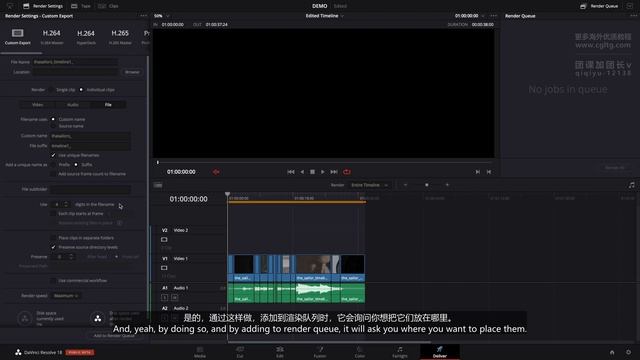Viewport: 640px width, 360px height.
Task: Toggle the Render Settings panel button
Action: click(x=43, y=6)
